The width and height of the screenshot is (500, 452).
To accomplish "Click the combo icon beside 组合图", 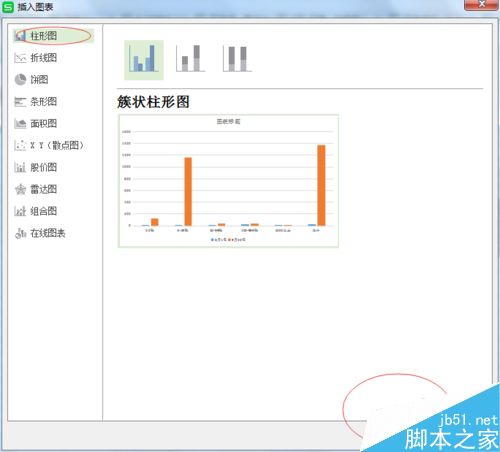I will tap(20, 211).
